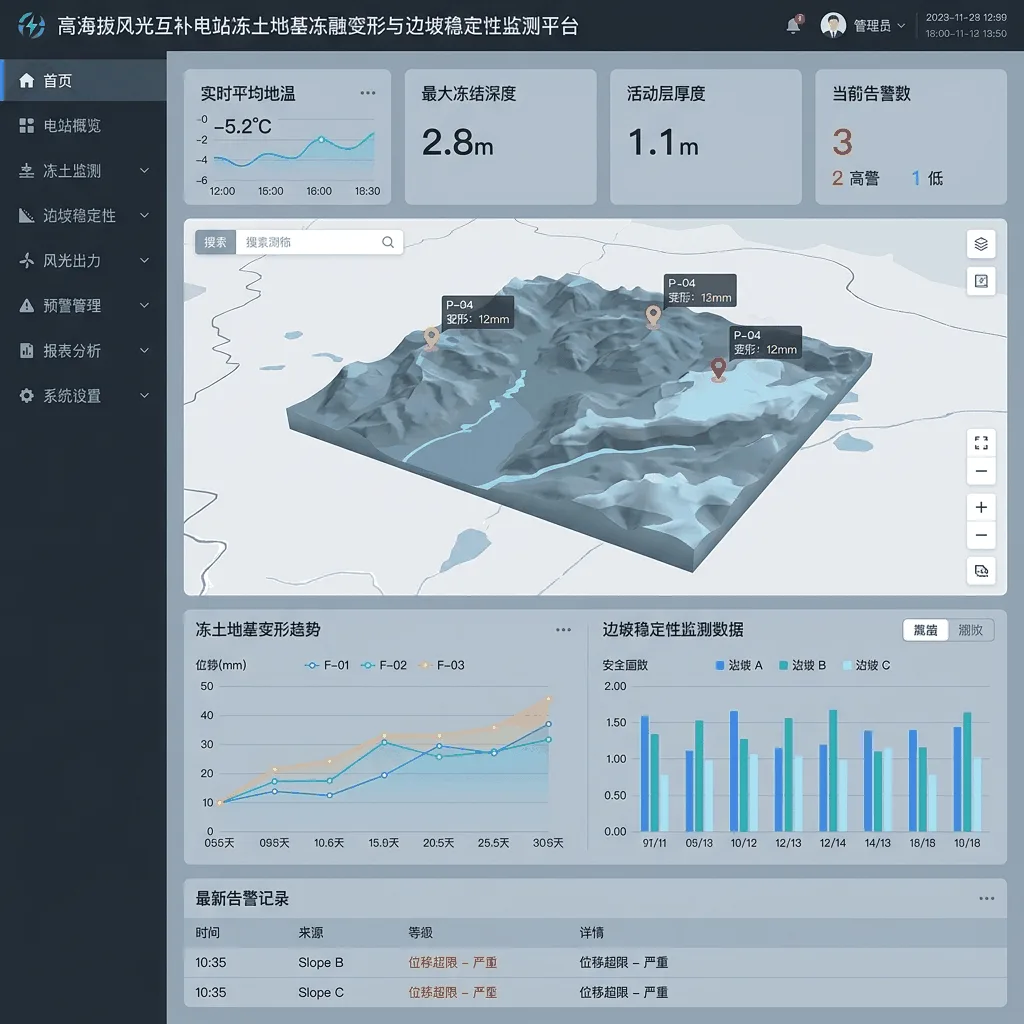Expand the 系统设置 chevron
This screenshot has width=1024, height=1024.
[144, 395]
